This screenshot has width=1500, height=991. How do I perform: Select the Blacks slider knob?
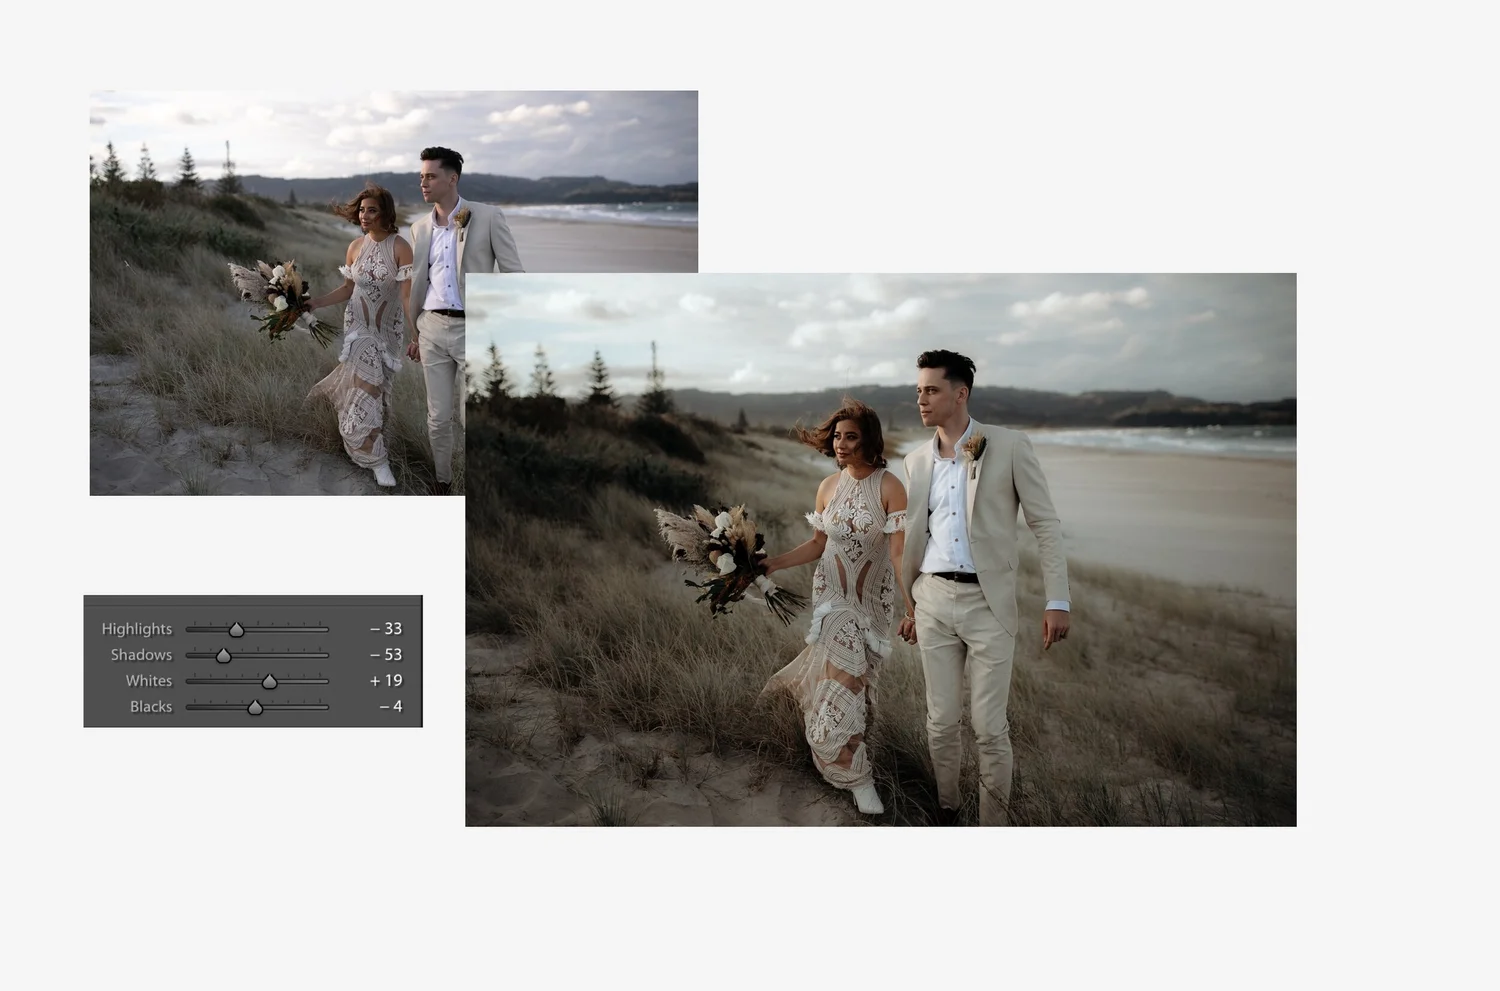pos(254,707)
